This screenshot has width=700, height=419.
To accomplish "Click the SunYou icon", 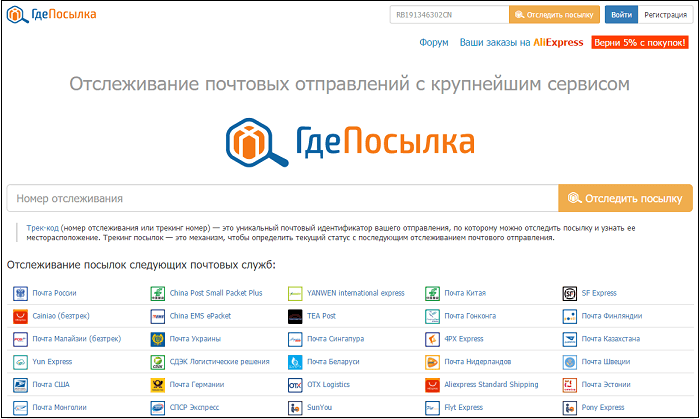I will pos(295,407).
